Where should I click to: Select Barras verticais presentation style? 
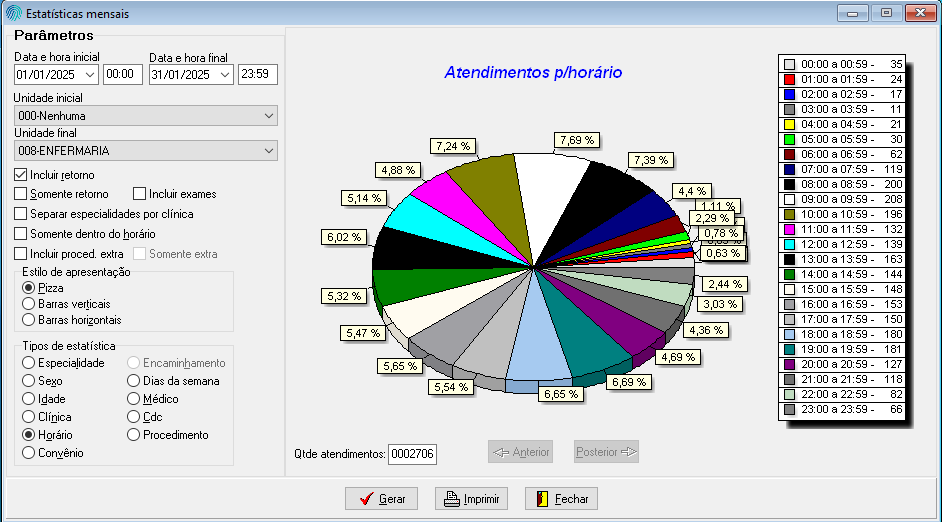pyautogui.click(x=29, y=303)
